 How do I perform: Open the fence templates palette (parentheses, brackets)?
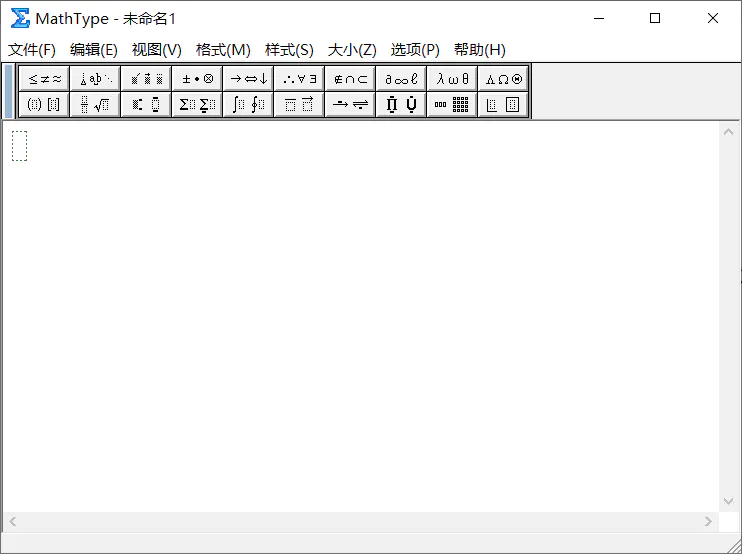click(44, 104)
